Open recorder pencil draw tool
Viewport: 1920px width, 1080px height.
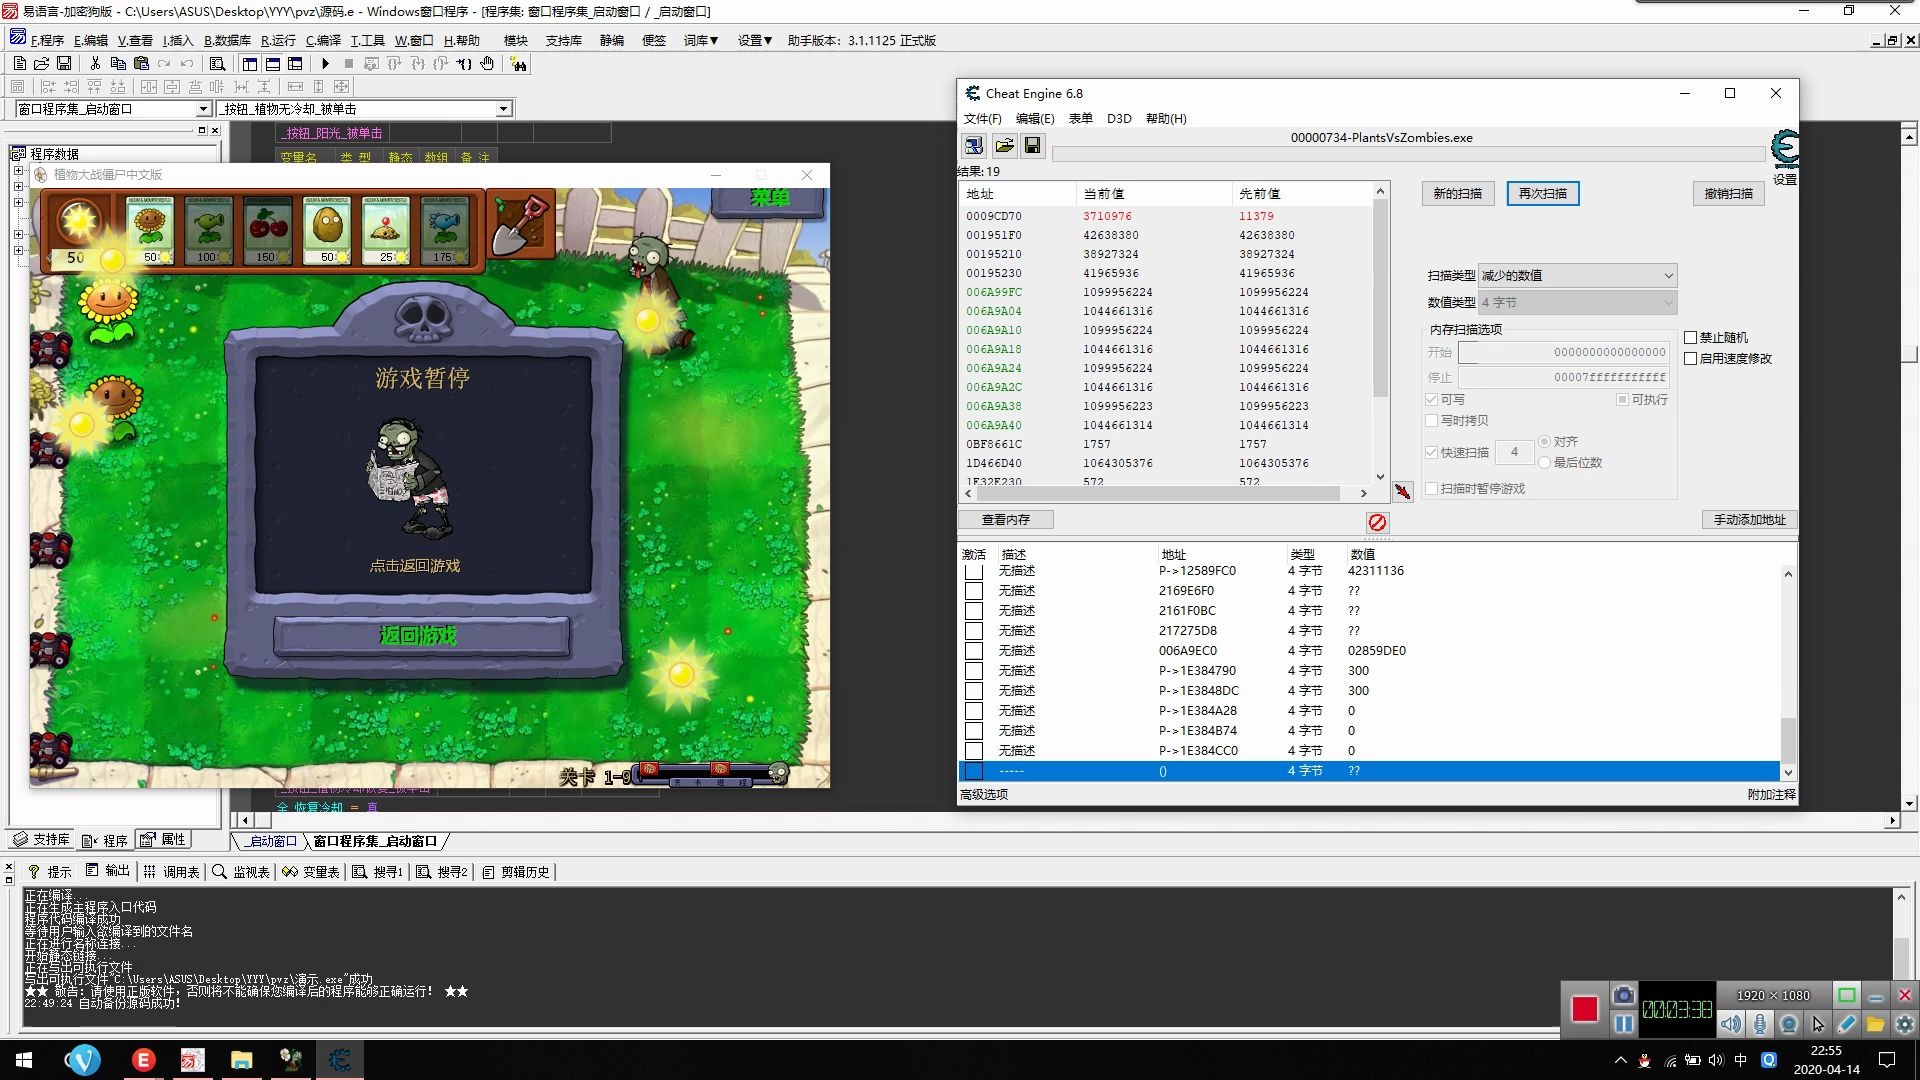point(1847,1024)
